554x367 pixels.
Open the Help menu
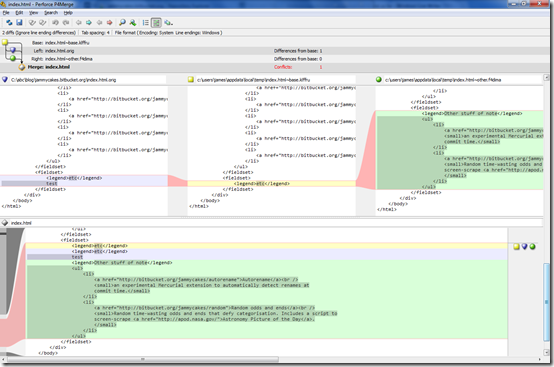(x=68, y=13)
